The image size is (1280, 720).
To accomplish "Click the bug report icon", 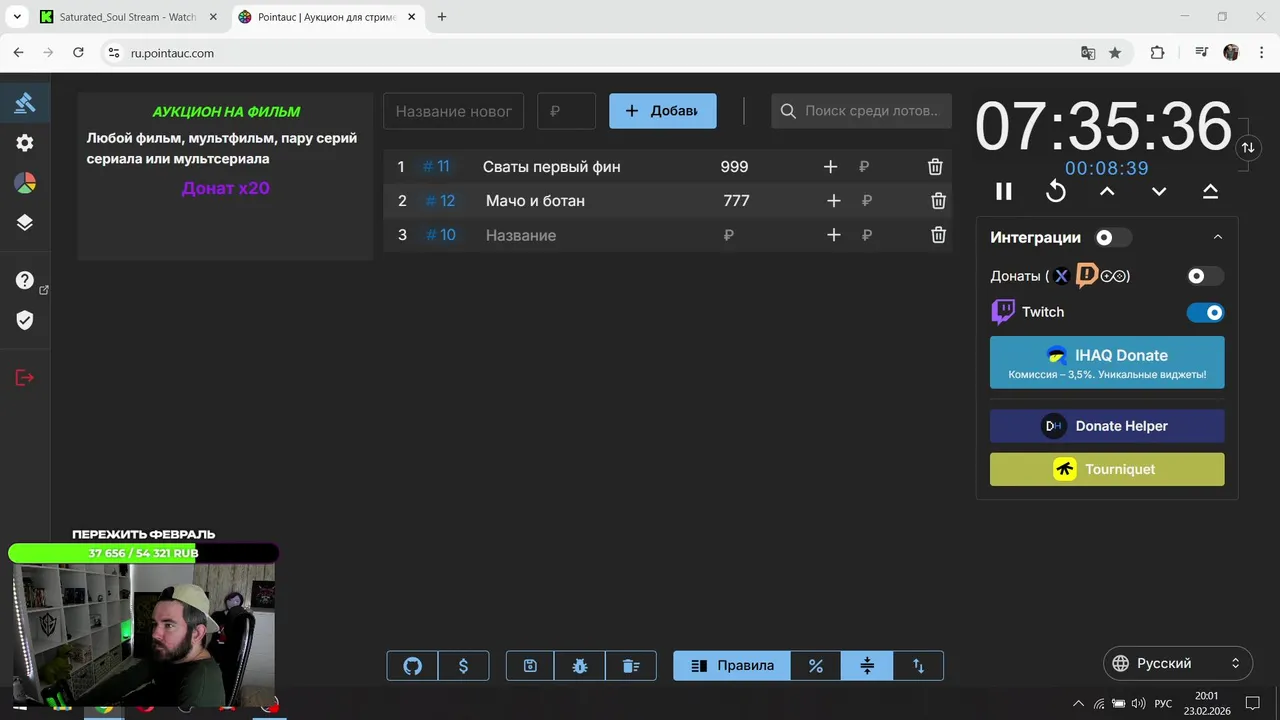I will point(580,666).
